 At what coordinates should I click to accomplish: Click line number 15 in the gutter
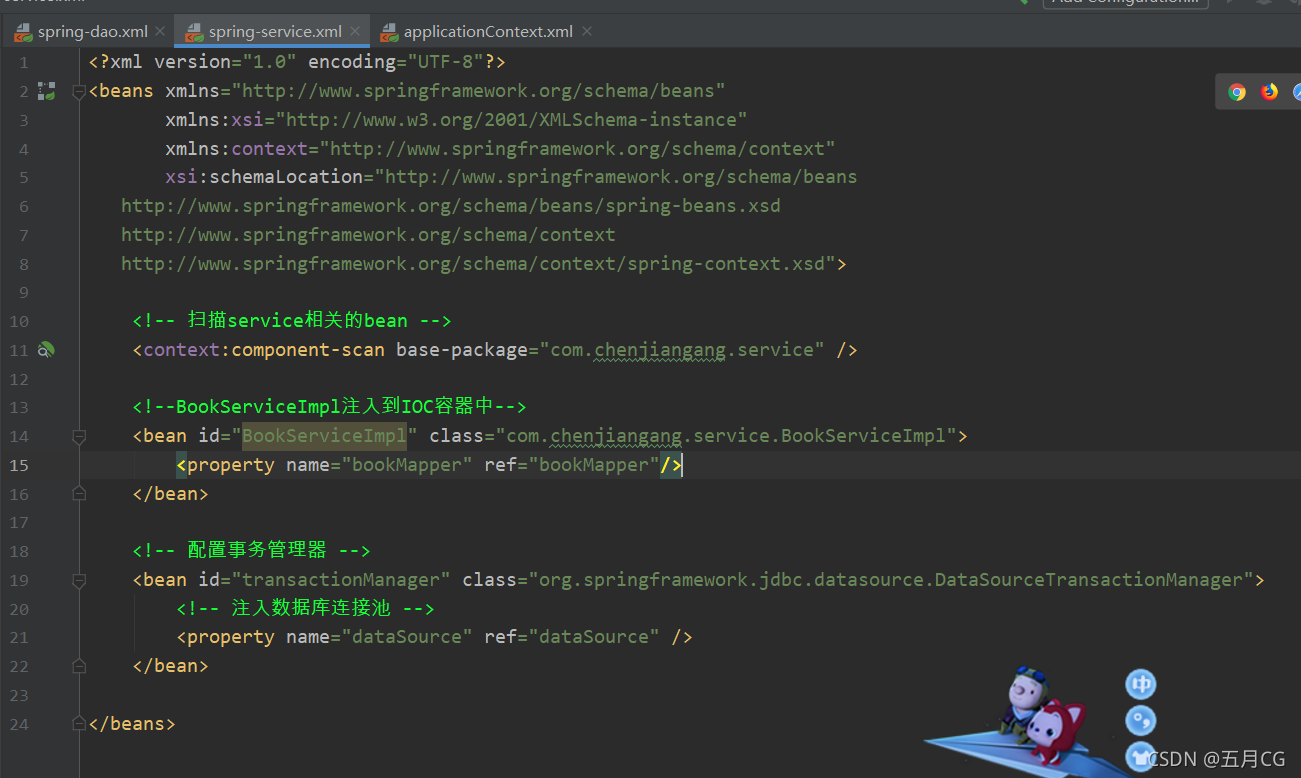[20, 465]
